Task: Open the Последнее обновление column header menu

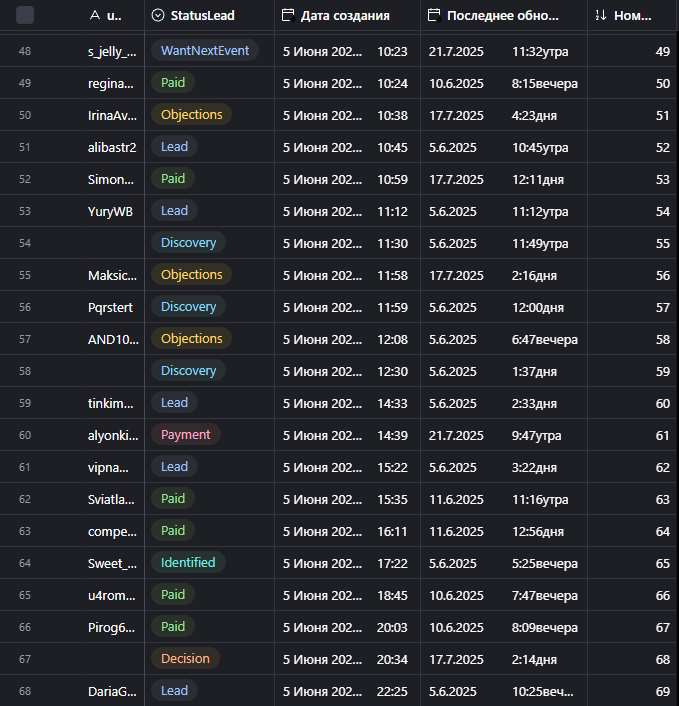Action: (x=503, y=16)
